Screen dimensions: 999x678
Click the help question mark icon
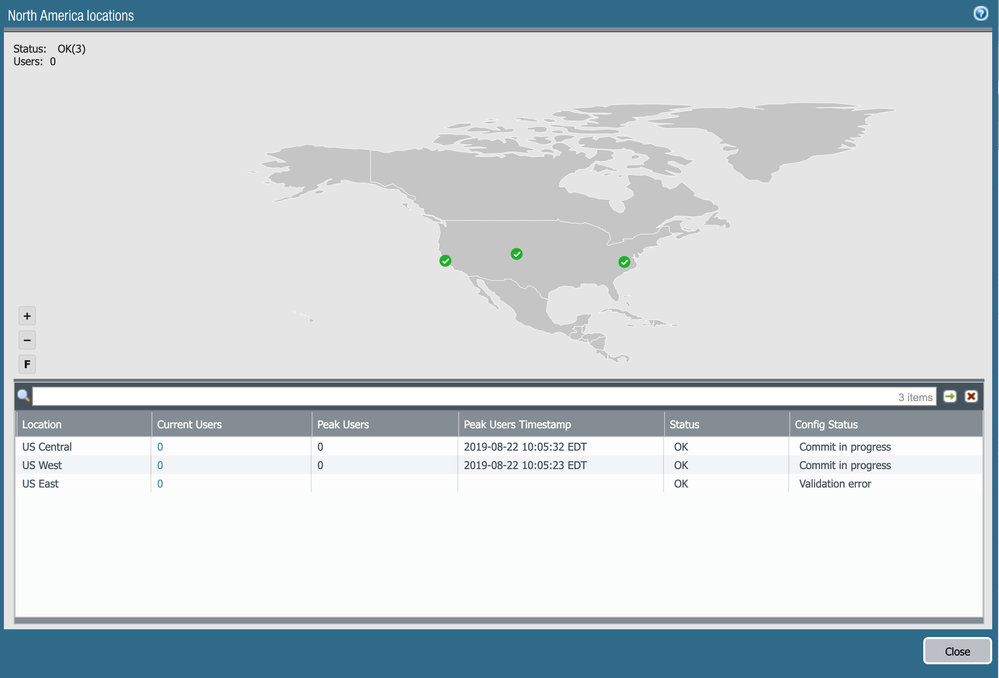click(x=980, y=14)
